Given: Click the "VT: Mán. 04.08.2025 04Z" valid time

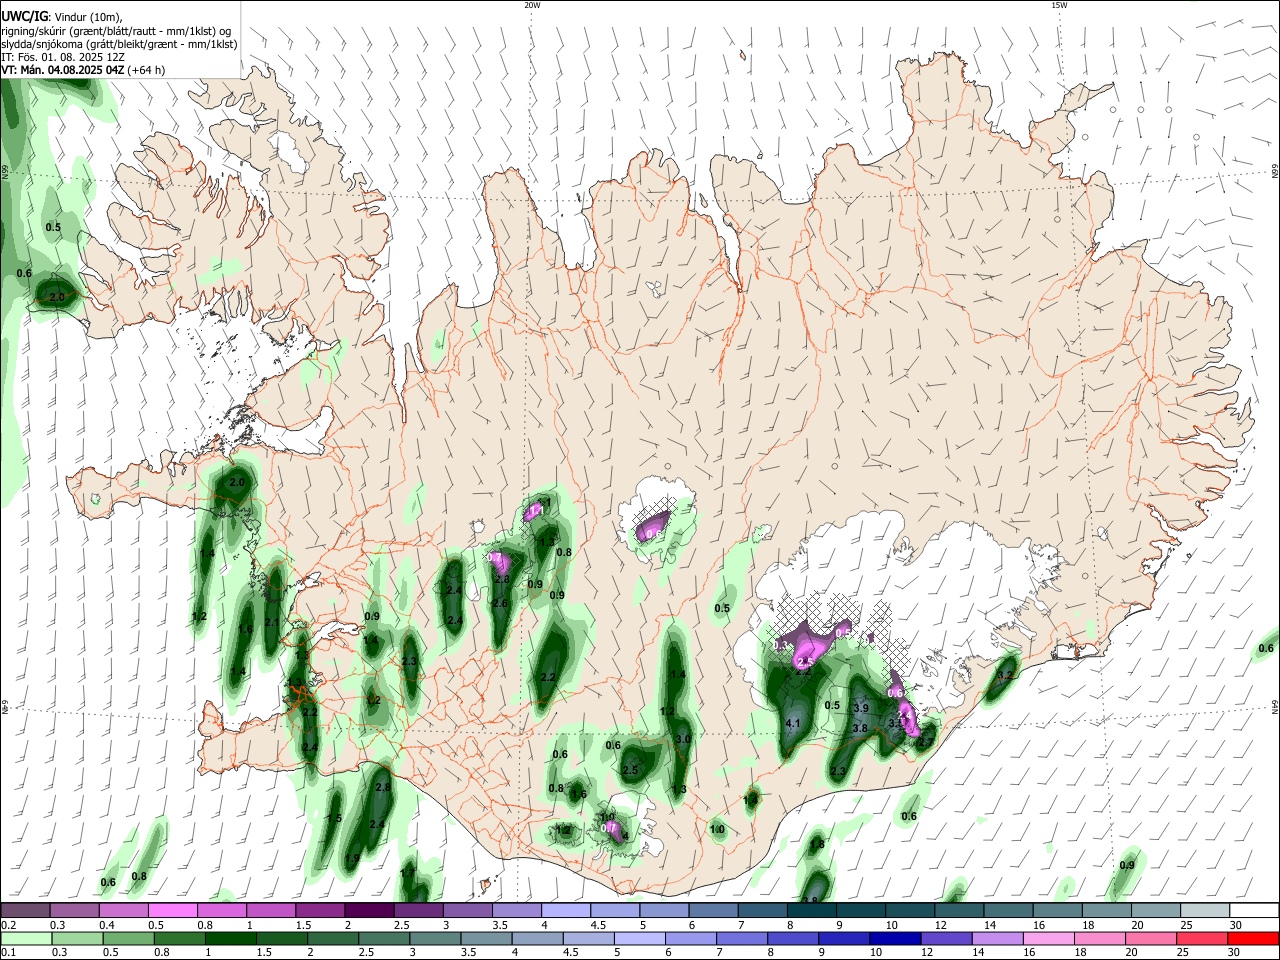Looking at the screenshot, I should (x=63, y=70).
